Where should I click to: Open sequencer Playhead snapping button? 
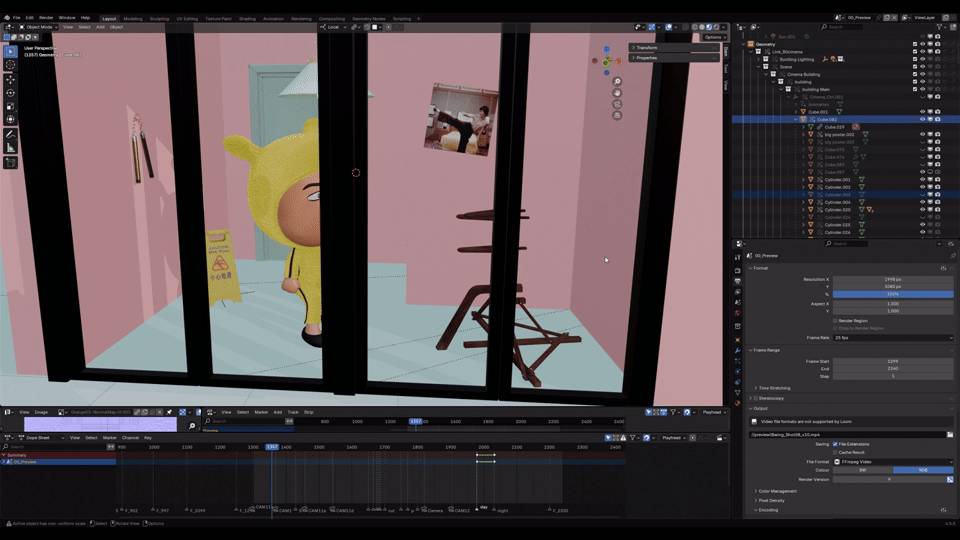[713, 412]
